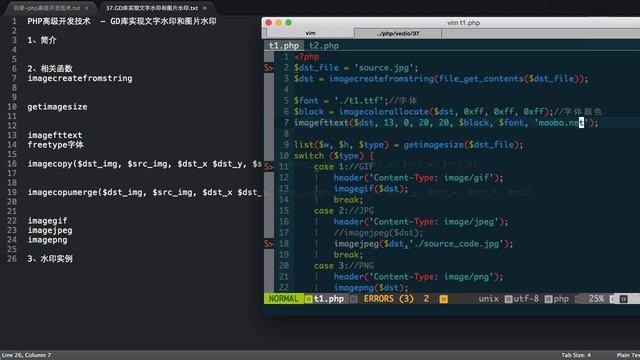Close the first Sublime tab ending in 'php高级开发技术.txt'
640x360 pixels.
87,8
